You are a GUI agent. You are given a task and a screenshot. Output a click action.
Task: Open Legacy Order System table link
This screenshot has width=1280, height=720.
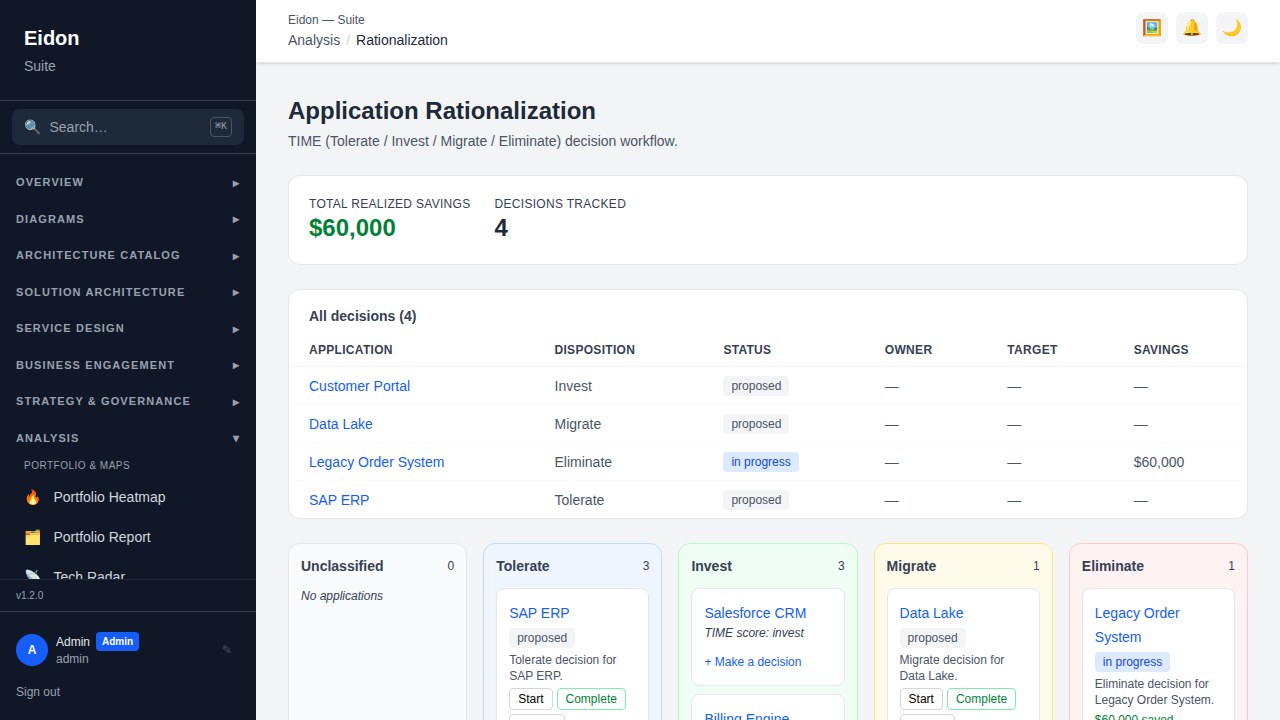[x=376, y=462]
